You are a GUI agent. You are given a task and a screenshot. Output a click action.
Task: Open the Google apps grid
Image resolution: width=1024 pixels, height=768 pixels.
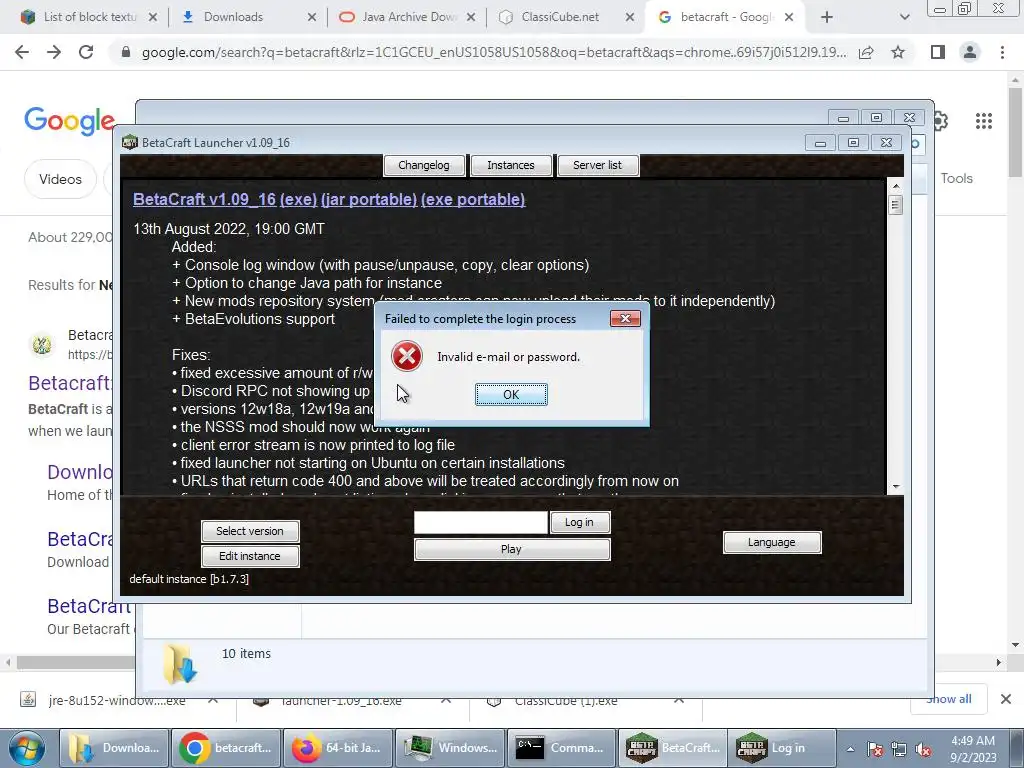[984, 121]
